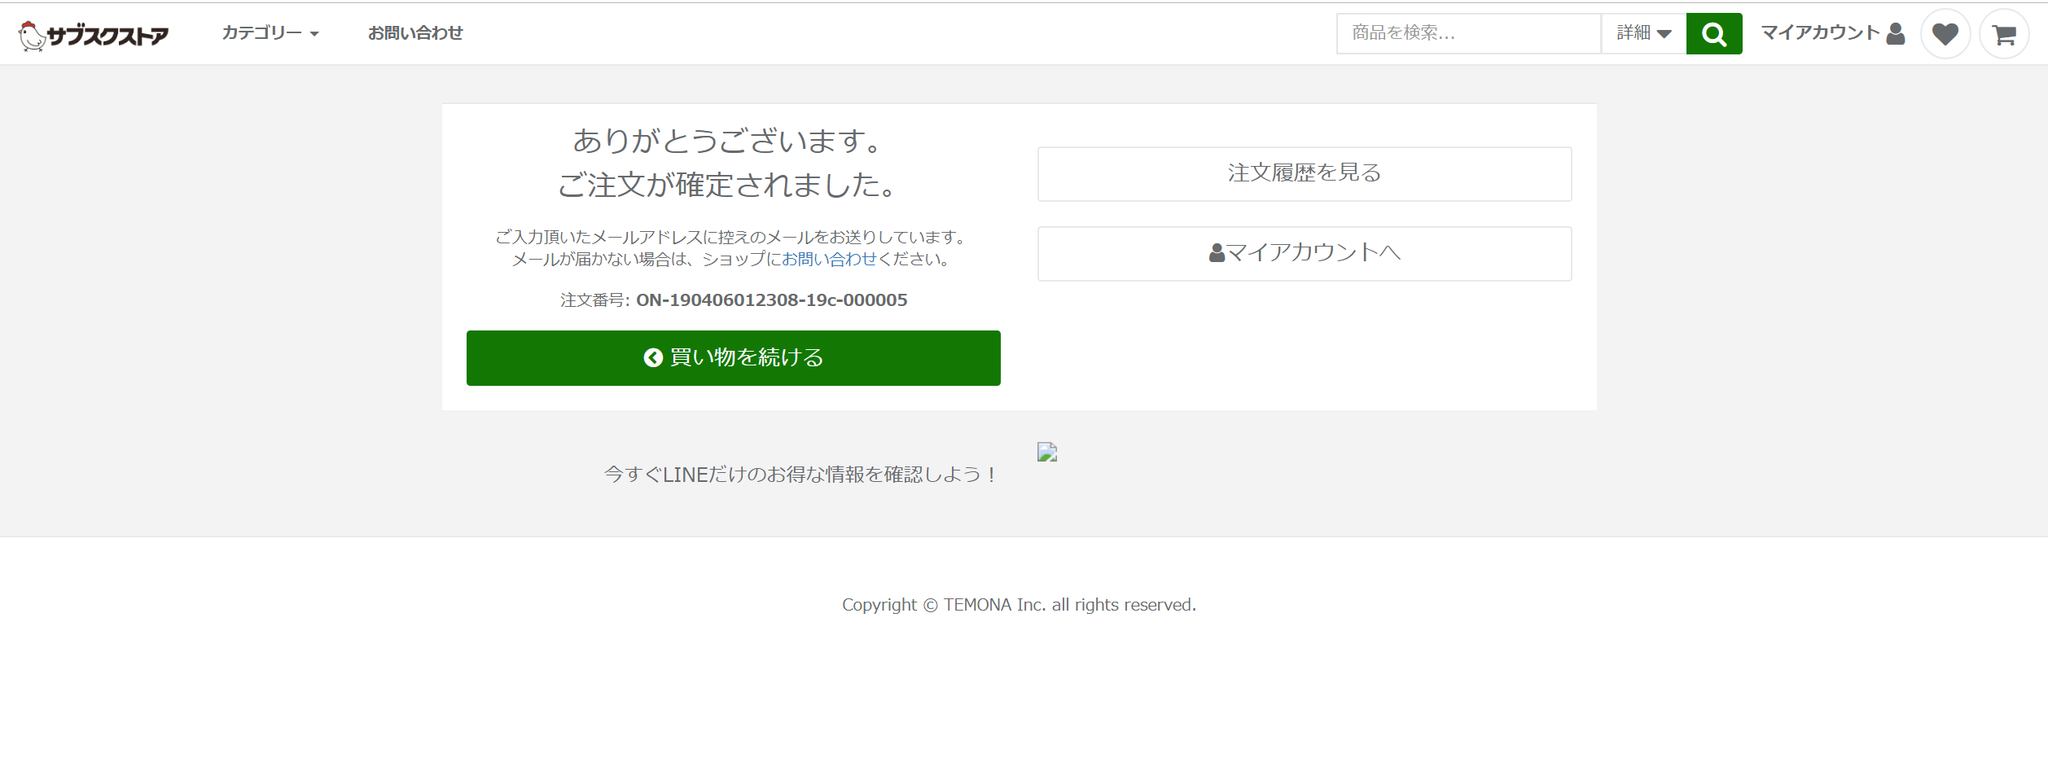This screenshot has width=2048, height=779.
Task: Click the サブスクストア logo
Action: click(x=94, y=35)
